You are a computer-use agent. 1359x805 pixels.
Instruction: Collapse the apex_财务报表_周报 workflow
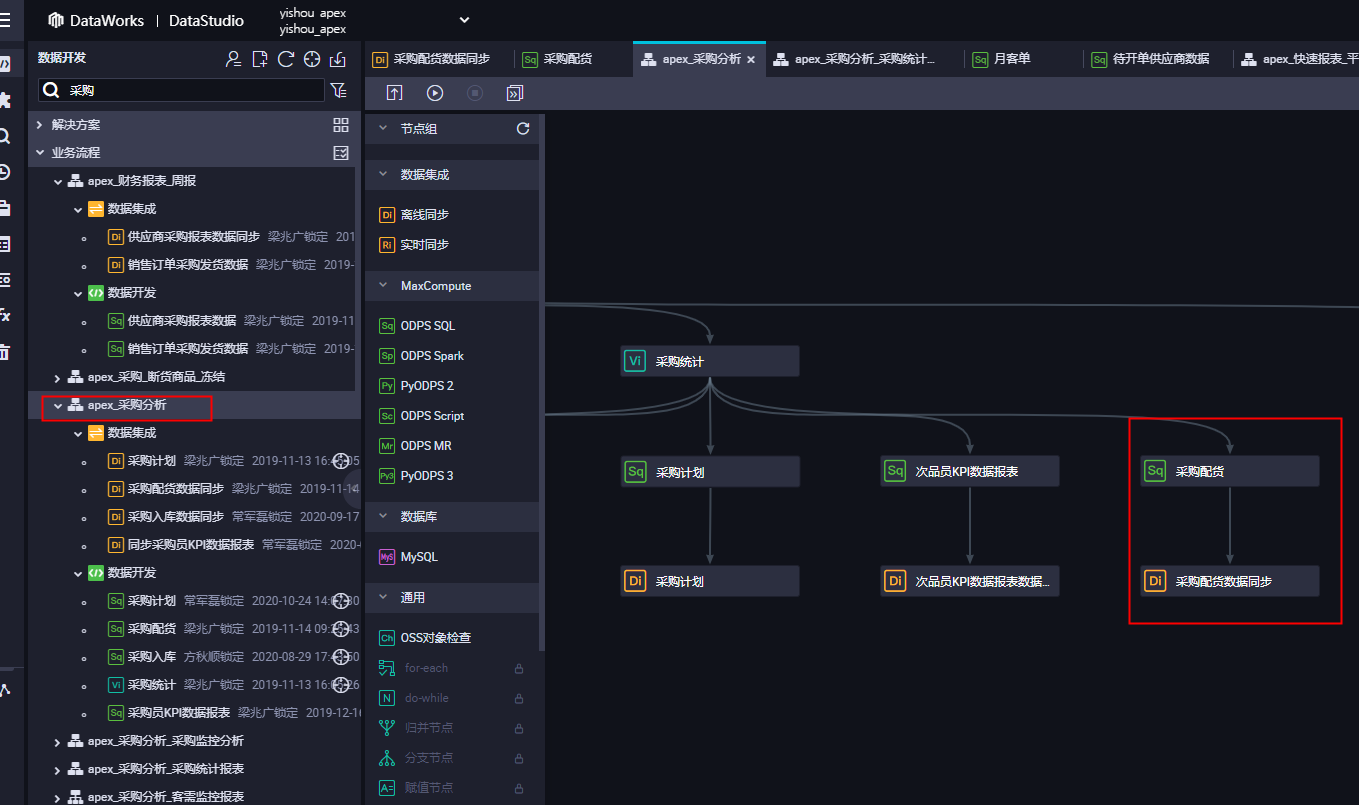pyautogui.click(x=58, y=181)
